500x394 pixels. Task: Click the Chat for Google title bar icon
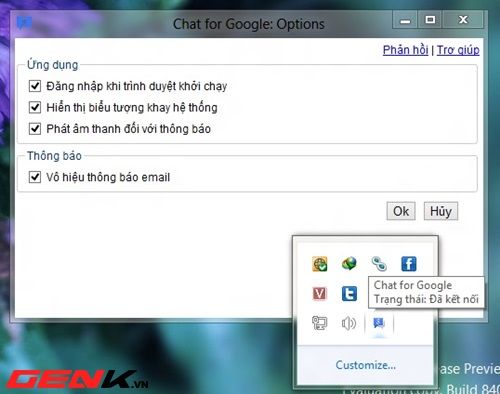pos(24,23)
